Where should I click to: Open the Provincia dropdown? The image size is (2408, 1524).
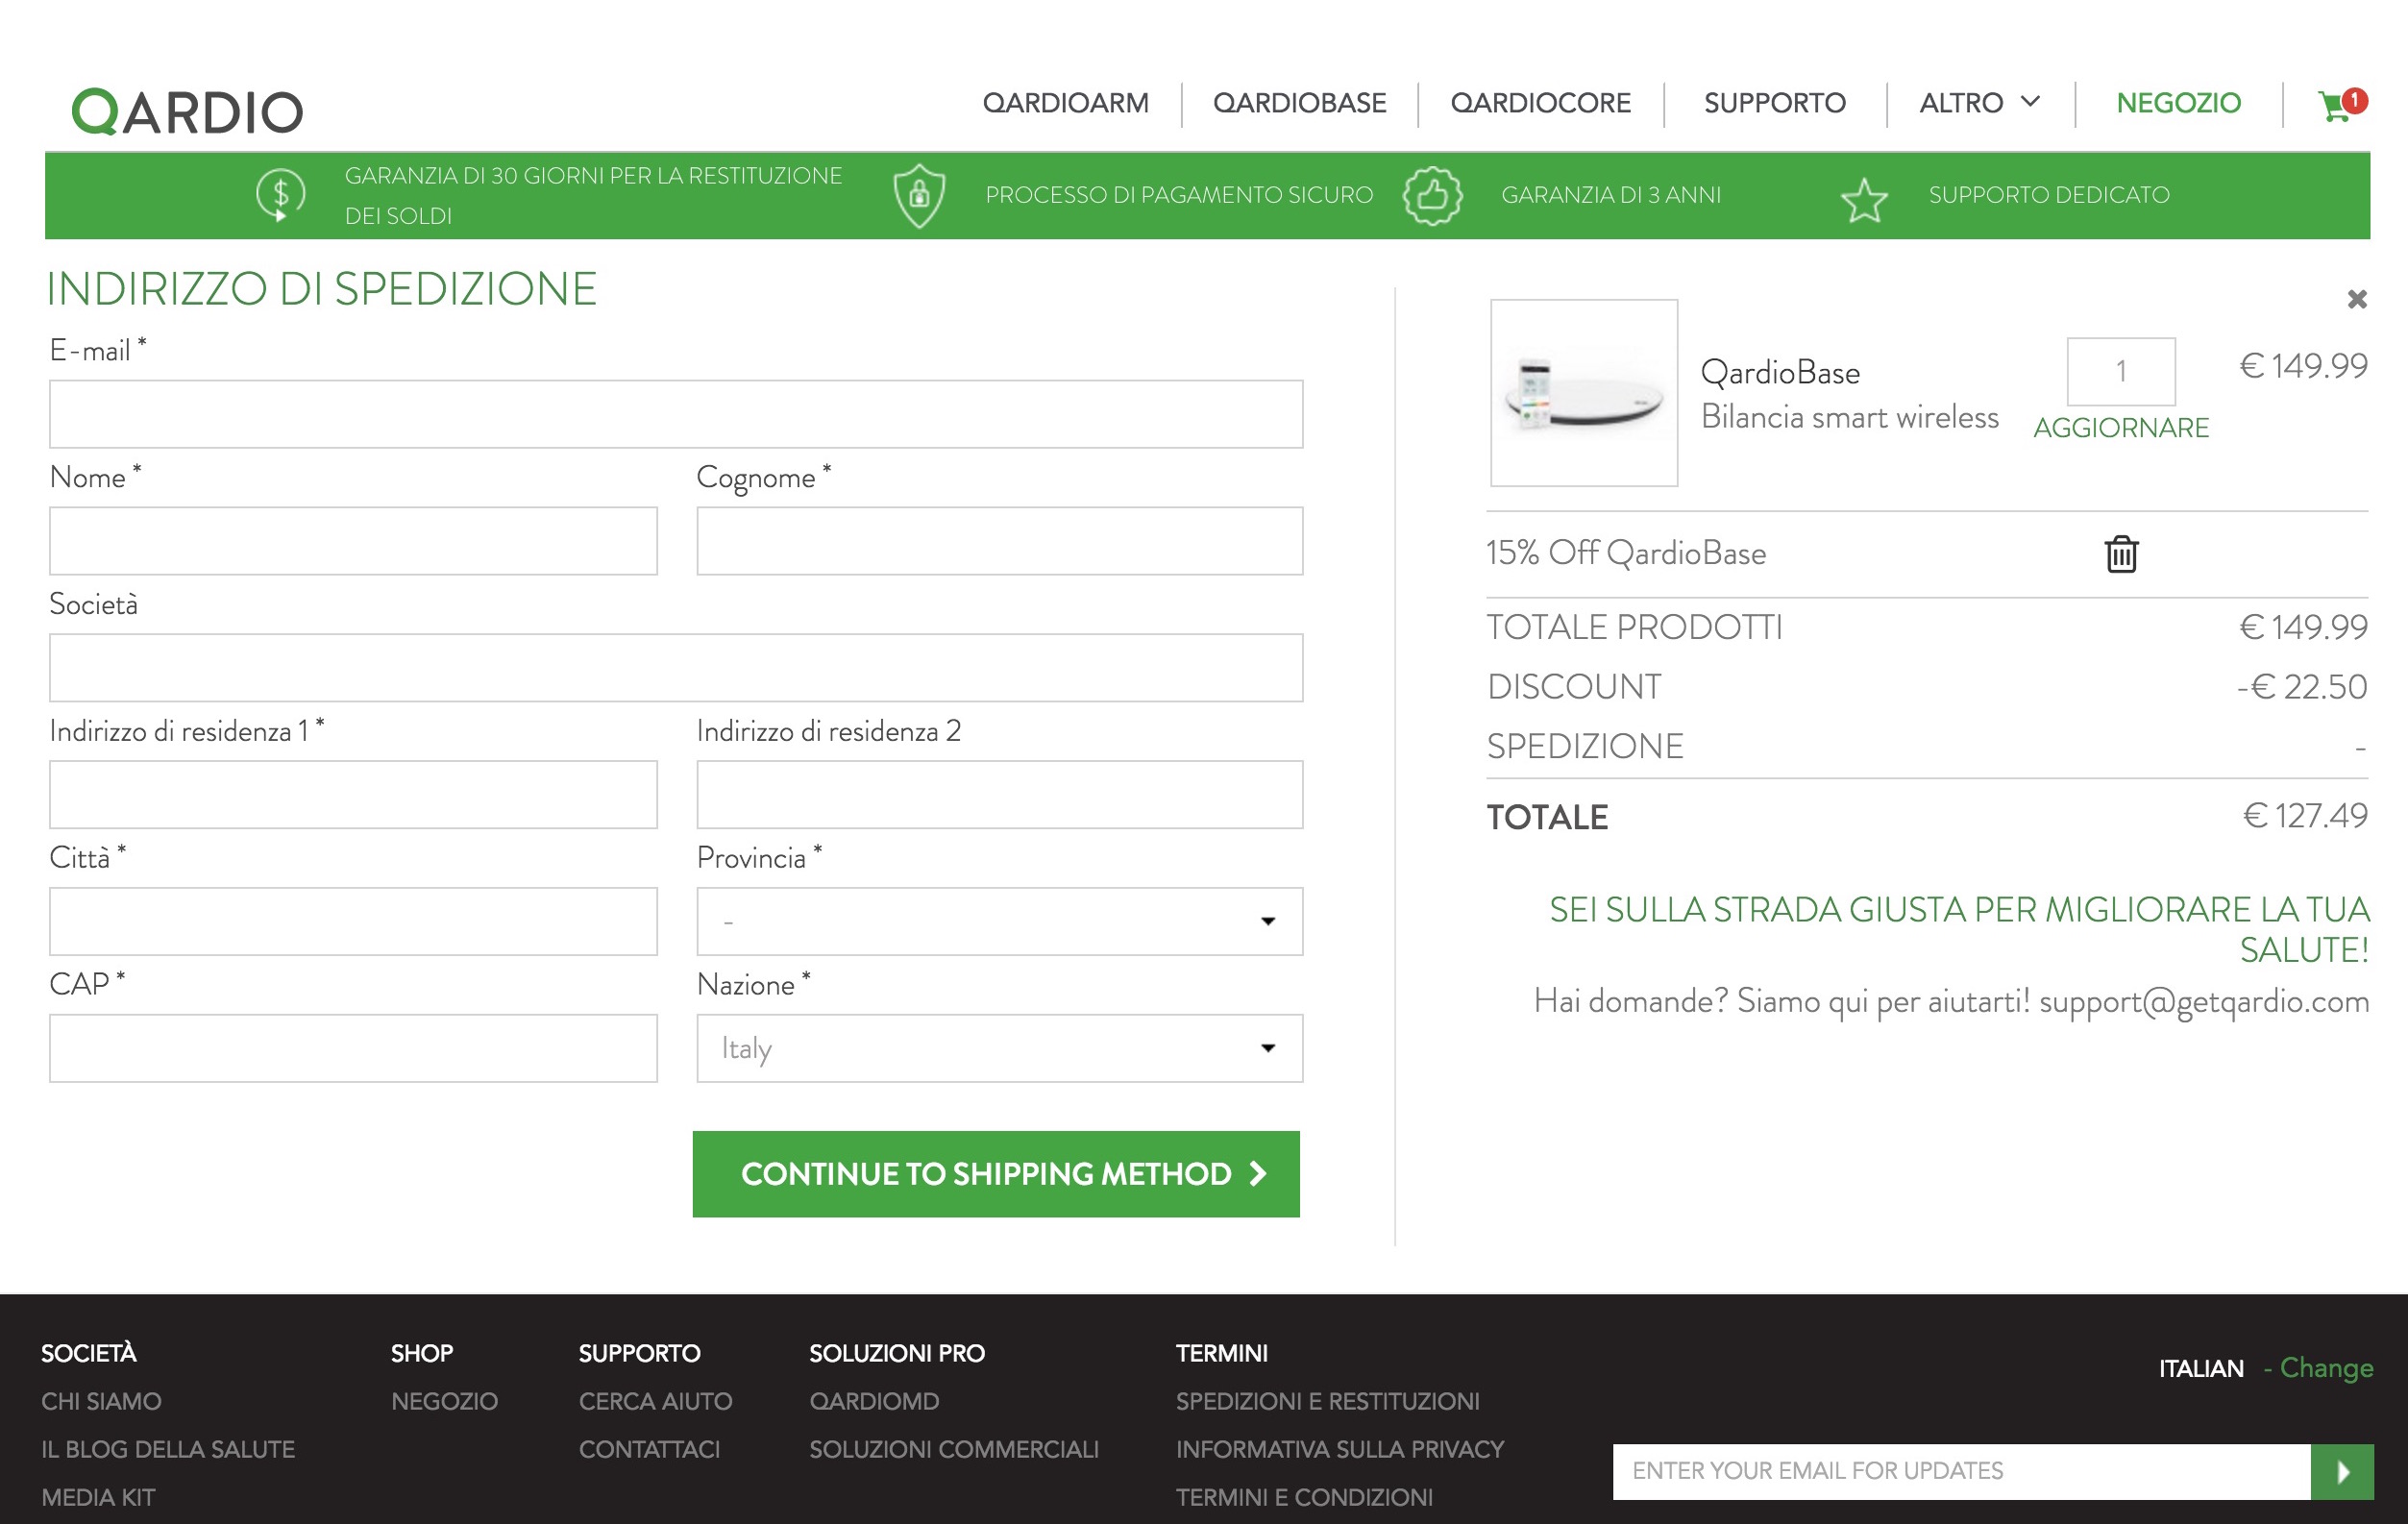coord(999,921)
